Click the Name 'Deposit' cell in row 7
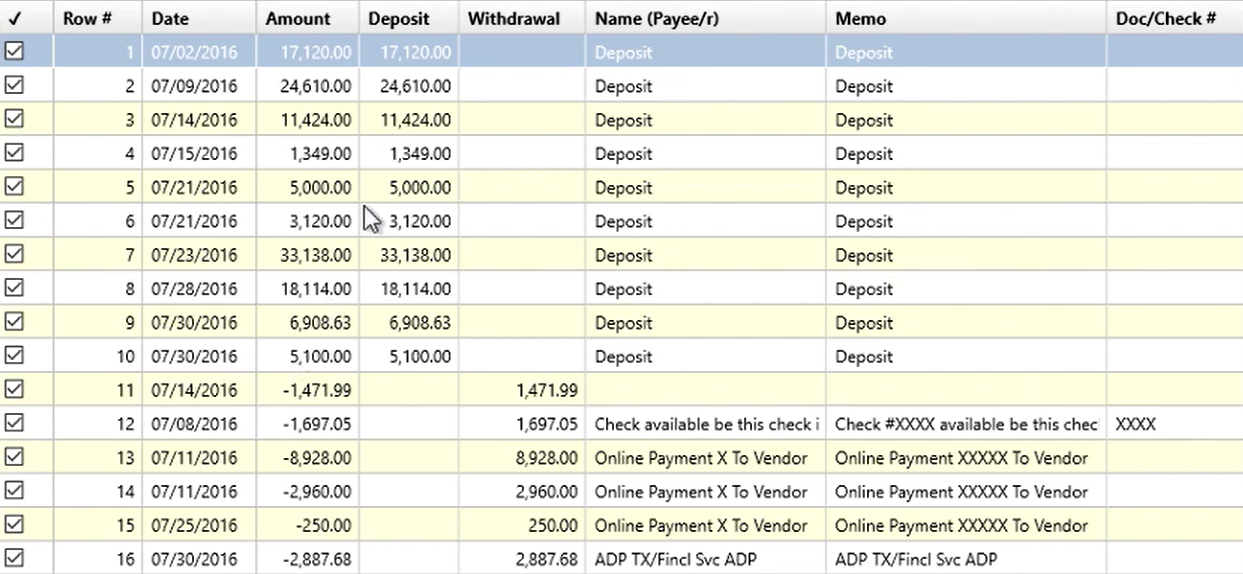The height and width of the screenshot is (574, 1243). [x=706, y=255]
